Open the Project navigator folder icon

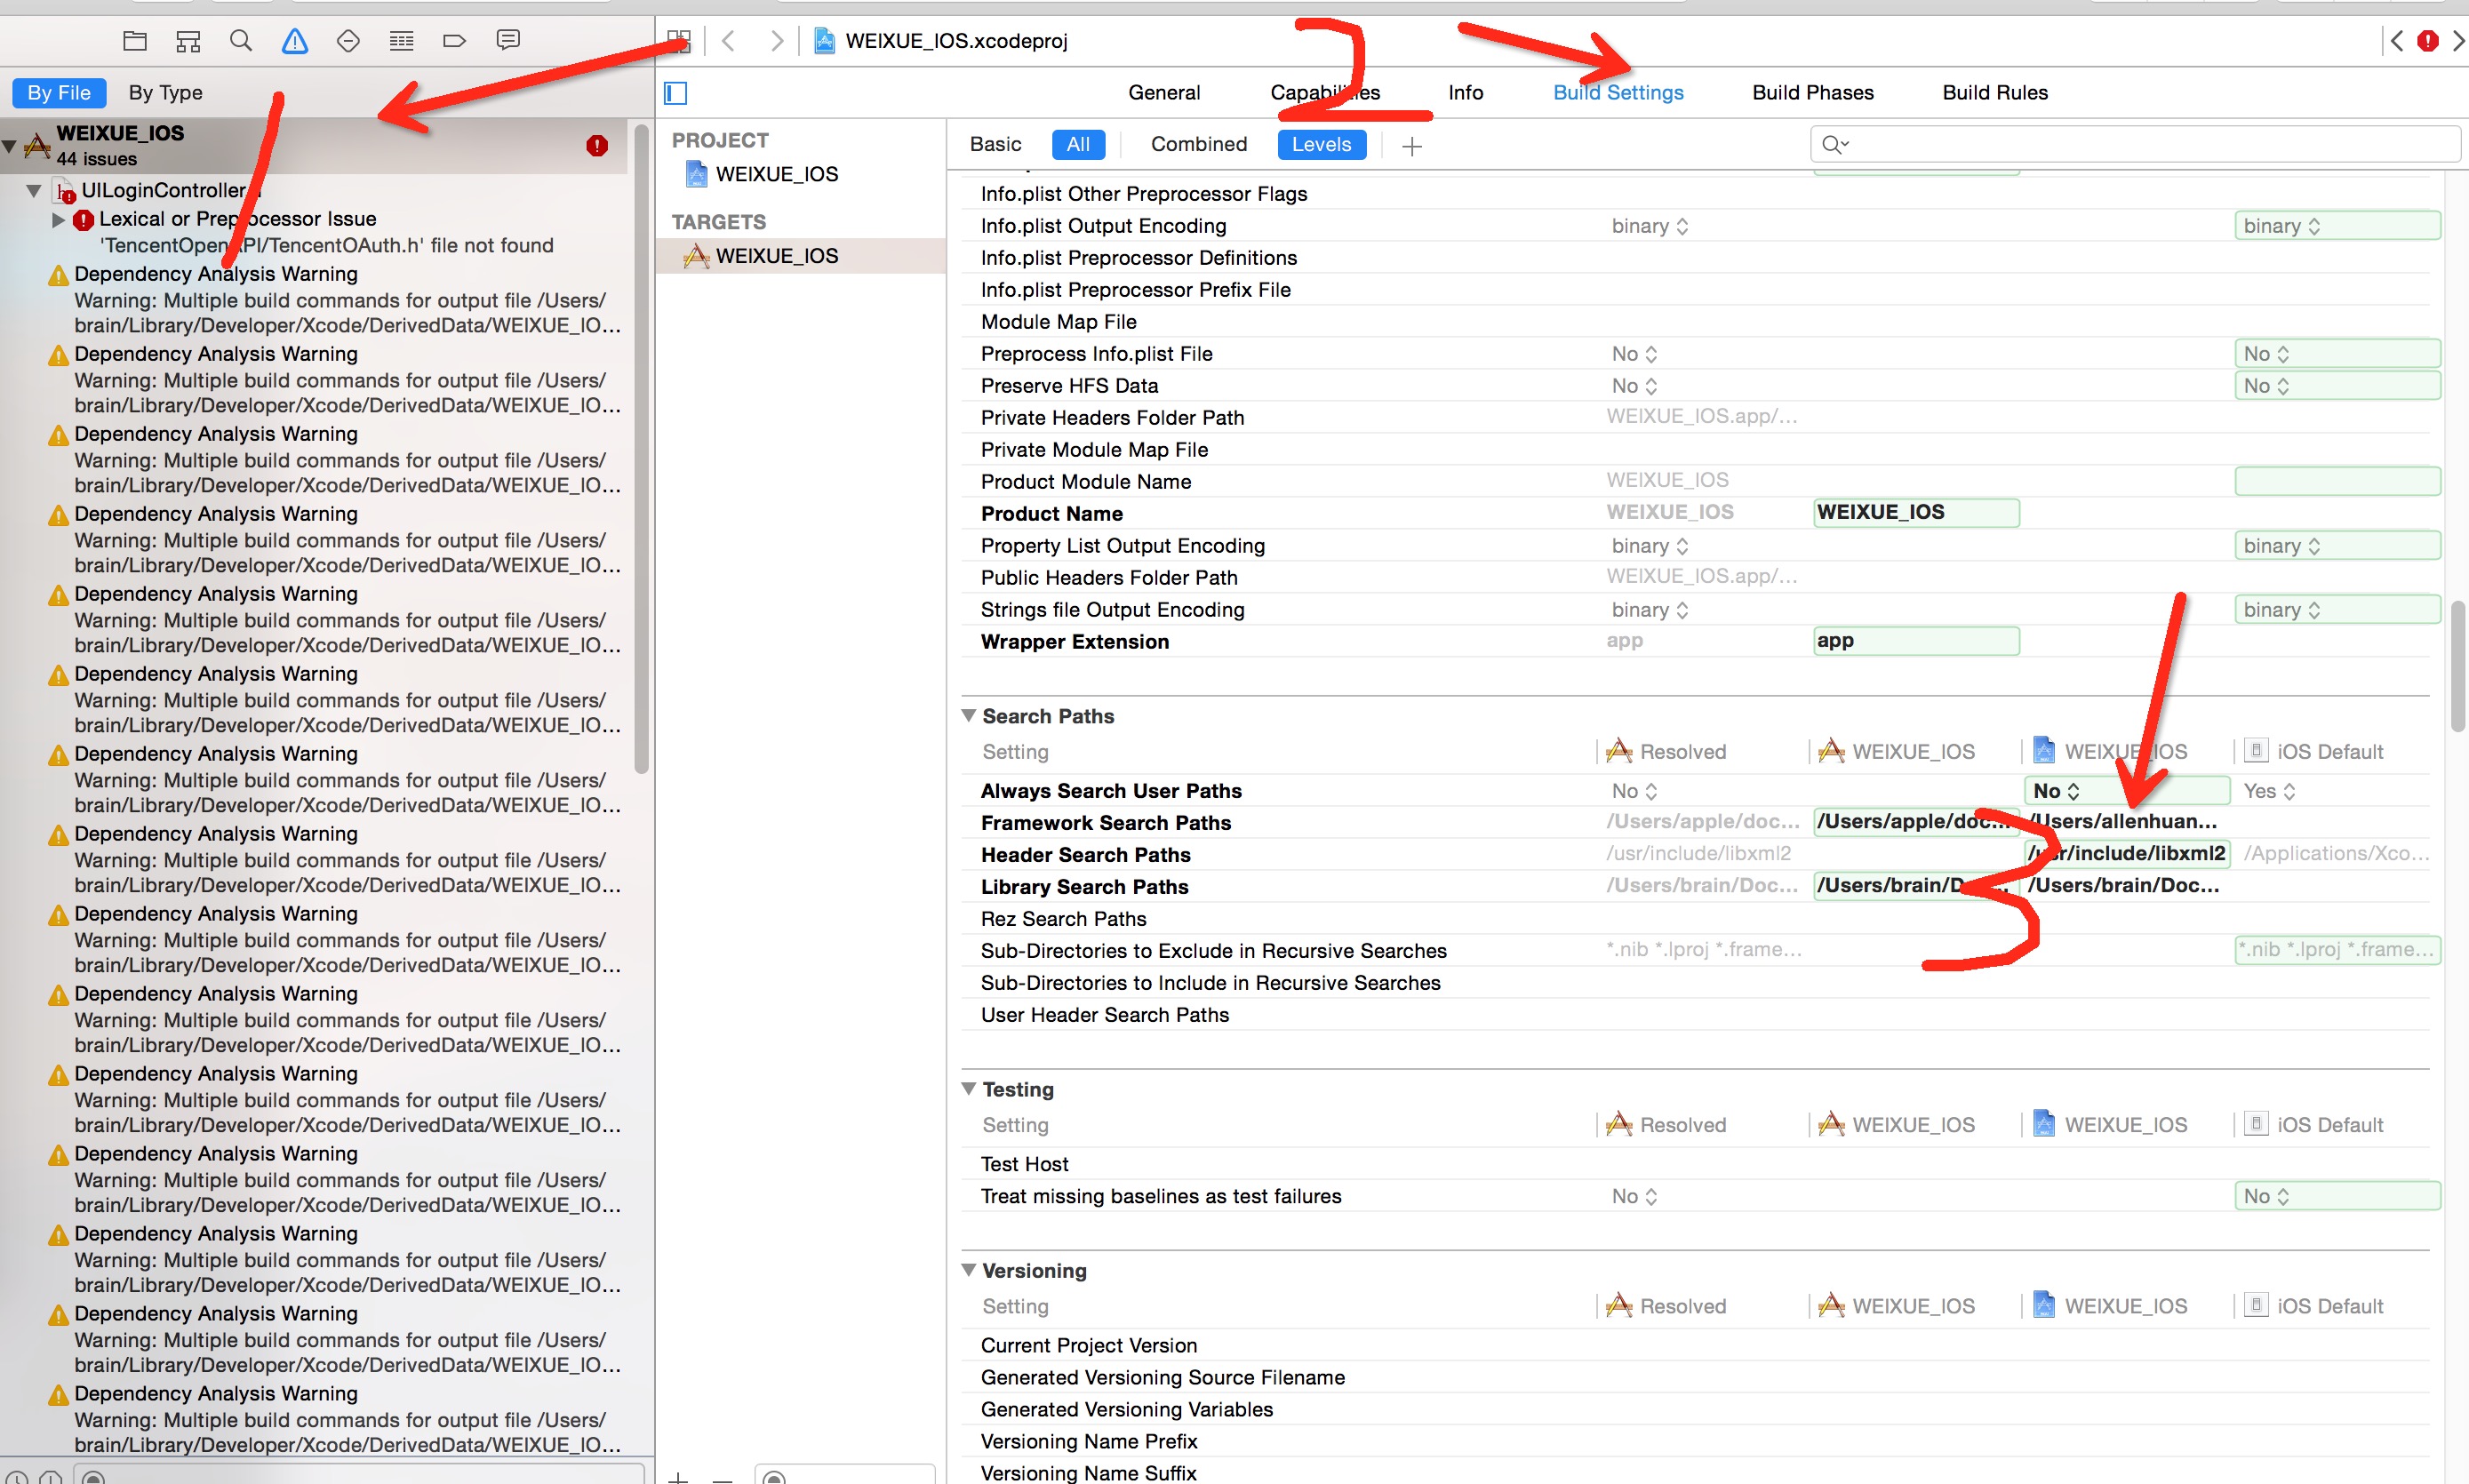(x=135, y=41)
